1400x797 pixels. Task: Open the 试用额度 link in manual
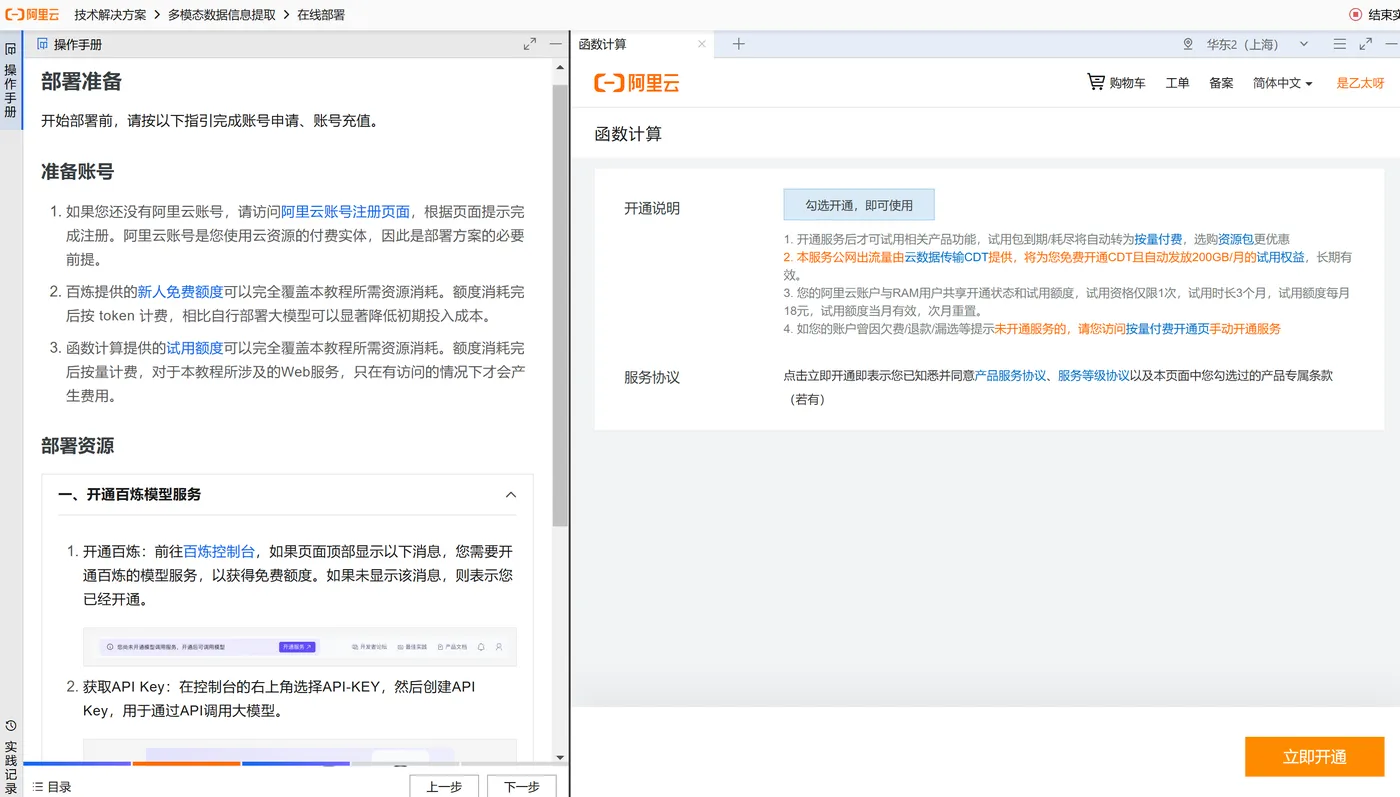tap(194, 348)
